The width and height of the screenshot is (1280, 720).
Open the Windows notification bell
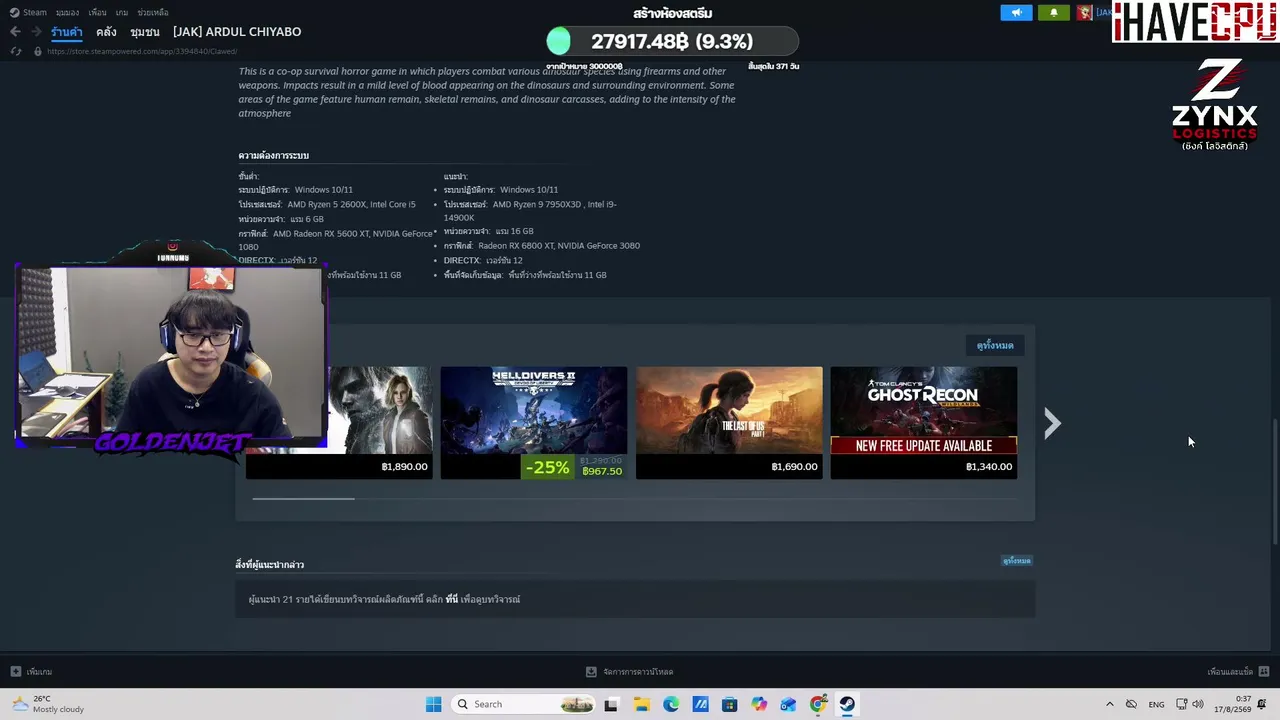1262,704
